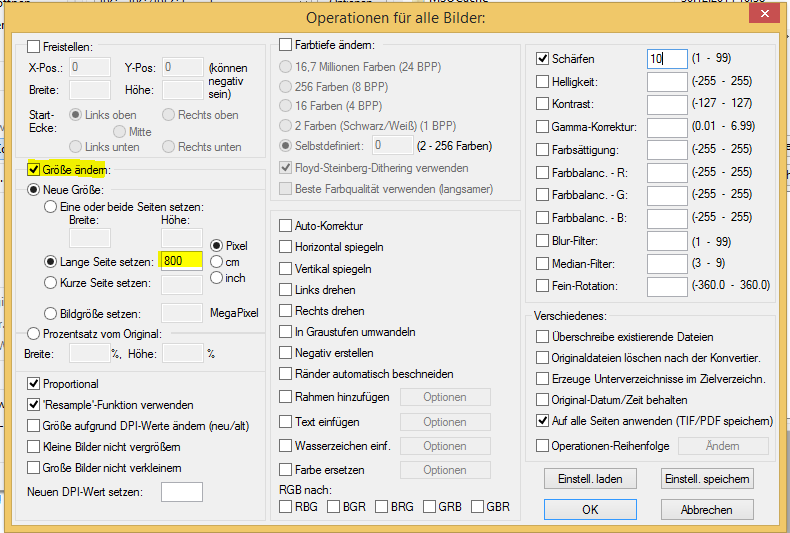Click Einstell. speichern button

707,479
